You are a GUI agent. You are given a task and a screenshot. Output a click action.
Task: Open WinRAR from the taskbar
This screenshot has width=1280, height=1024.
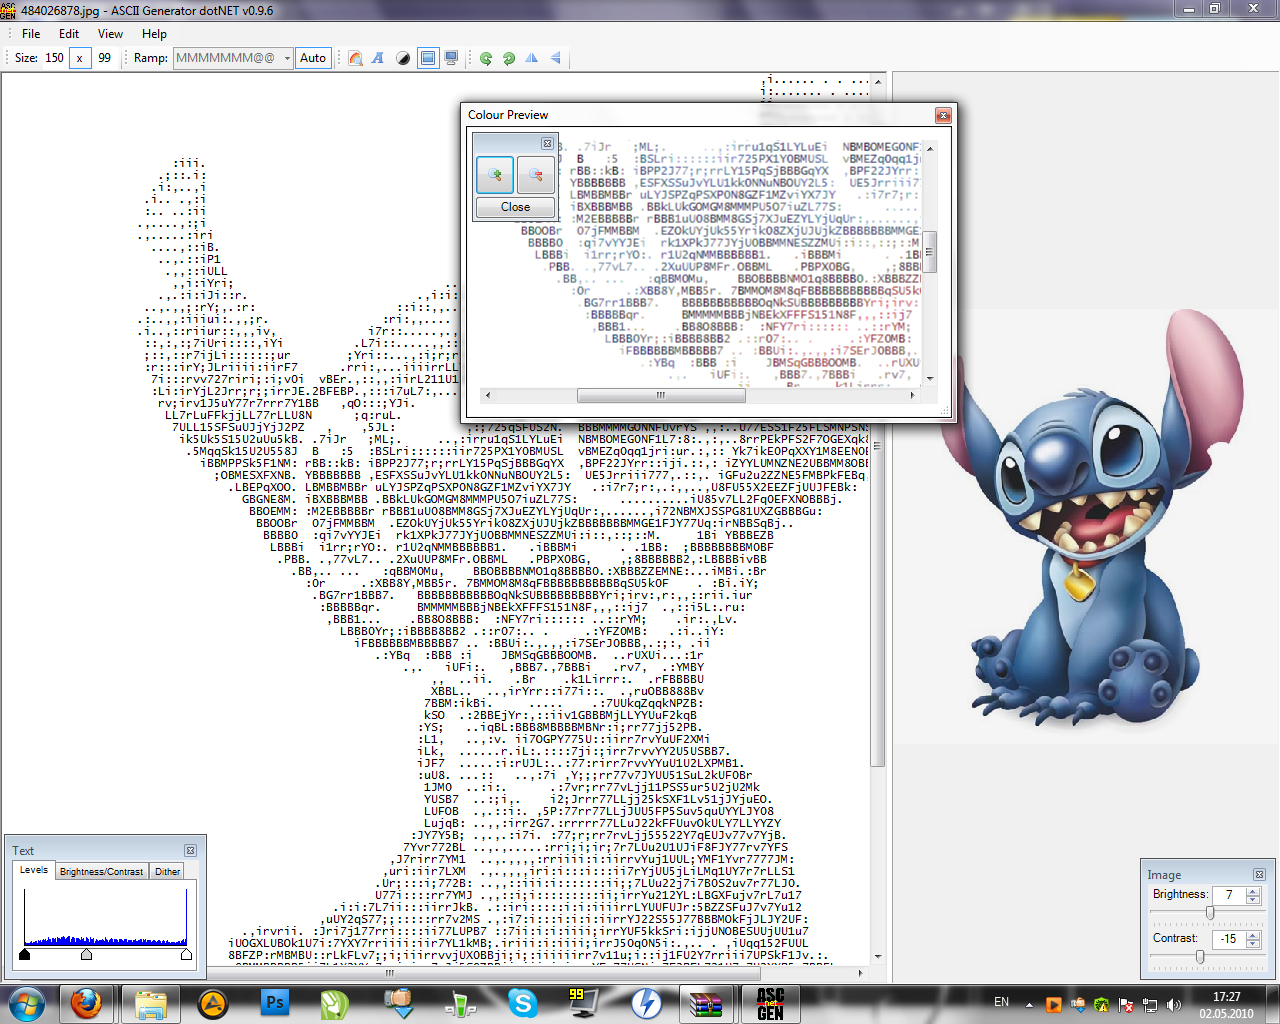(x=707, y=1003)
